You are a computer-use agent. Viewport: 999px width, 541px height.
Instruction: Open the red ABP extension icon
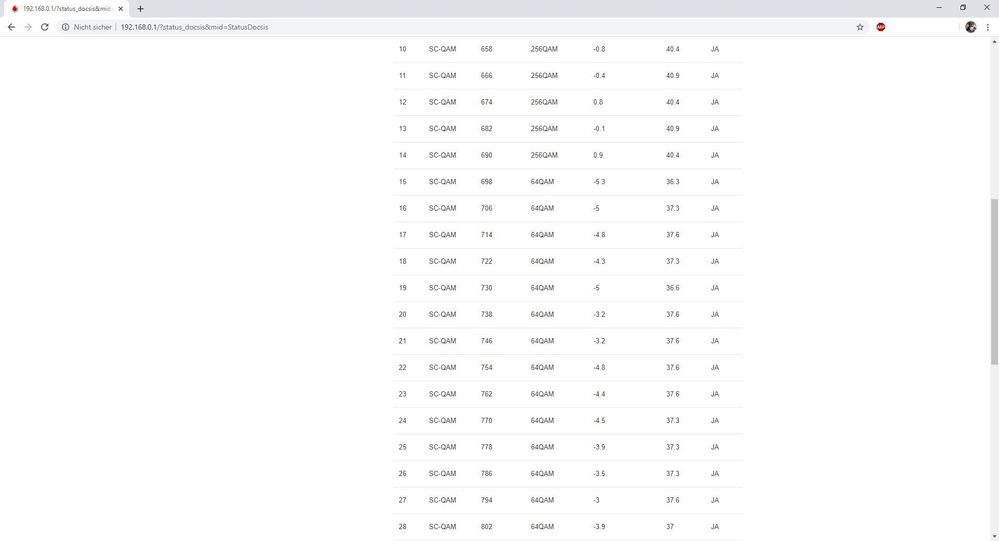(880, 27)
